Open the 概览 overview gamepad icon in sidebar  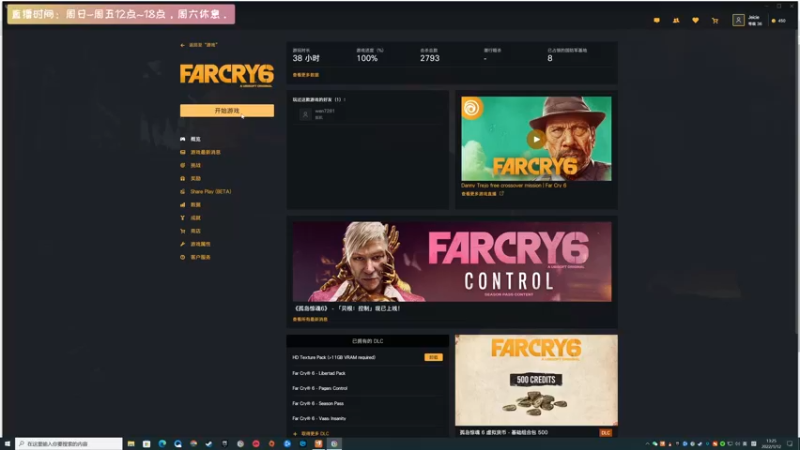click(183, 139)
